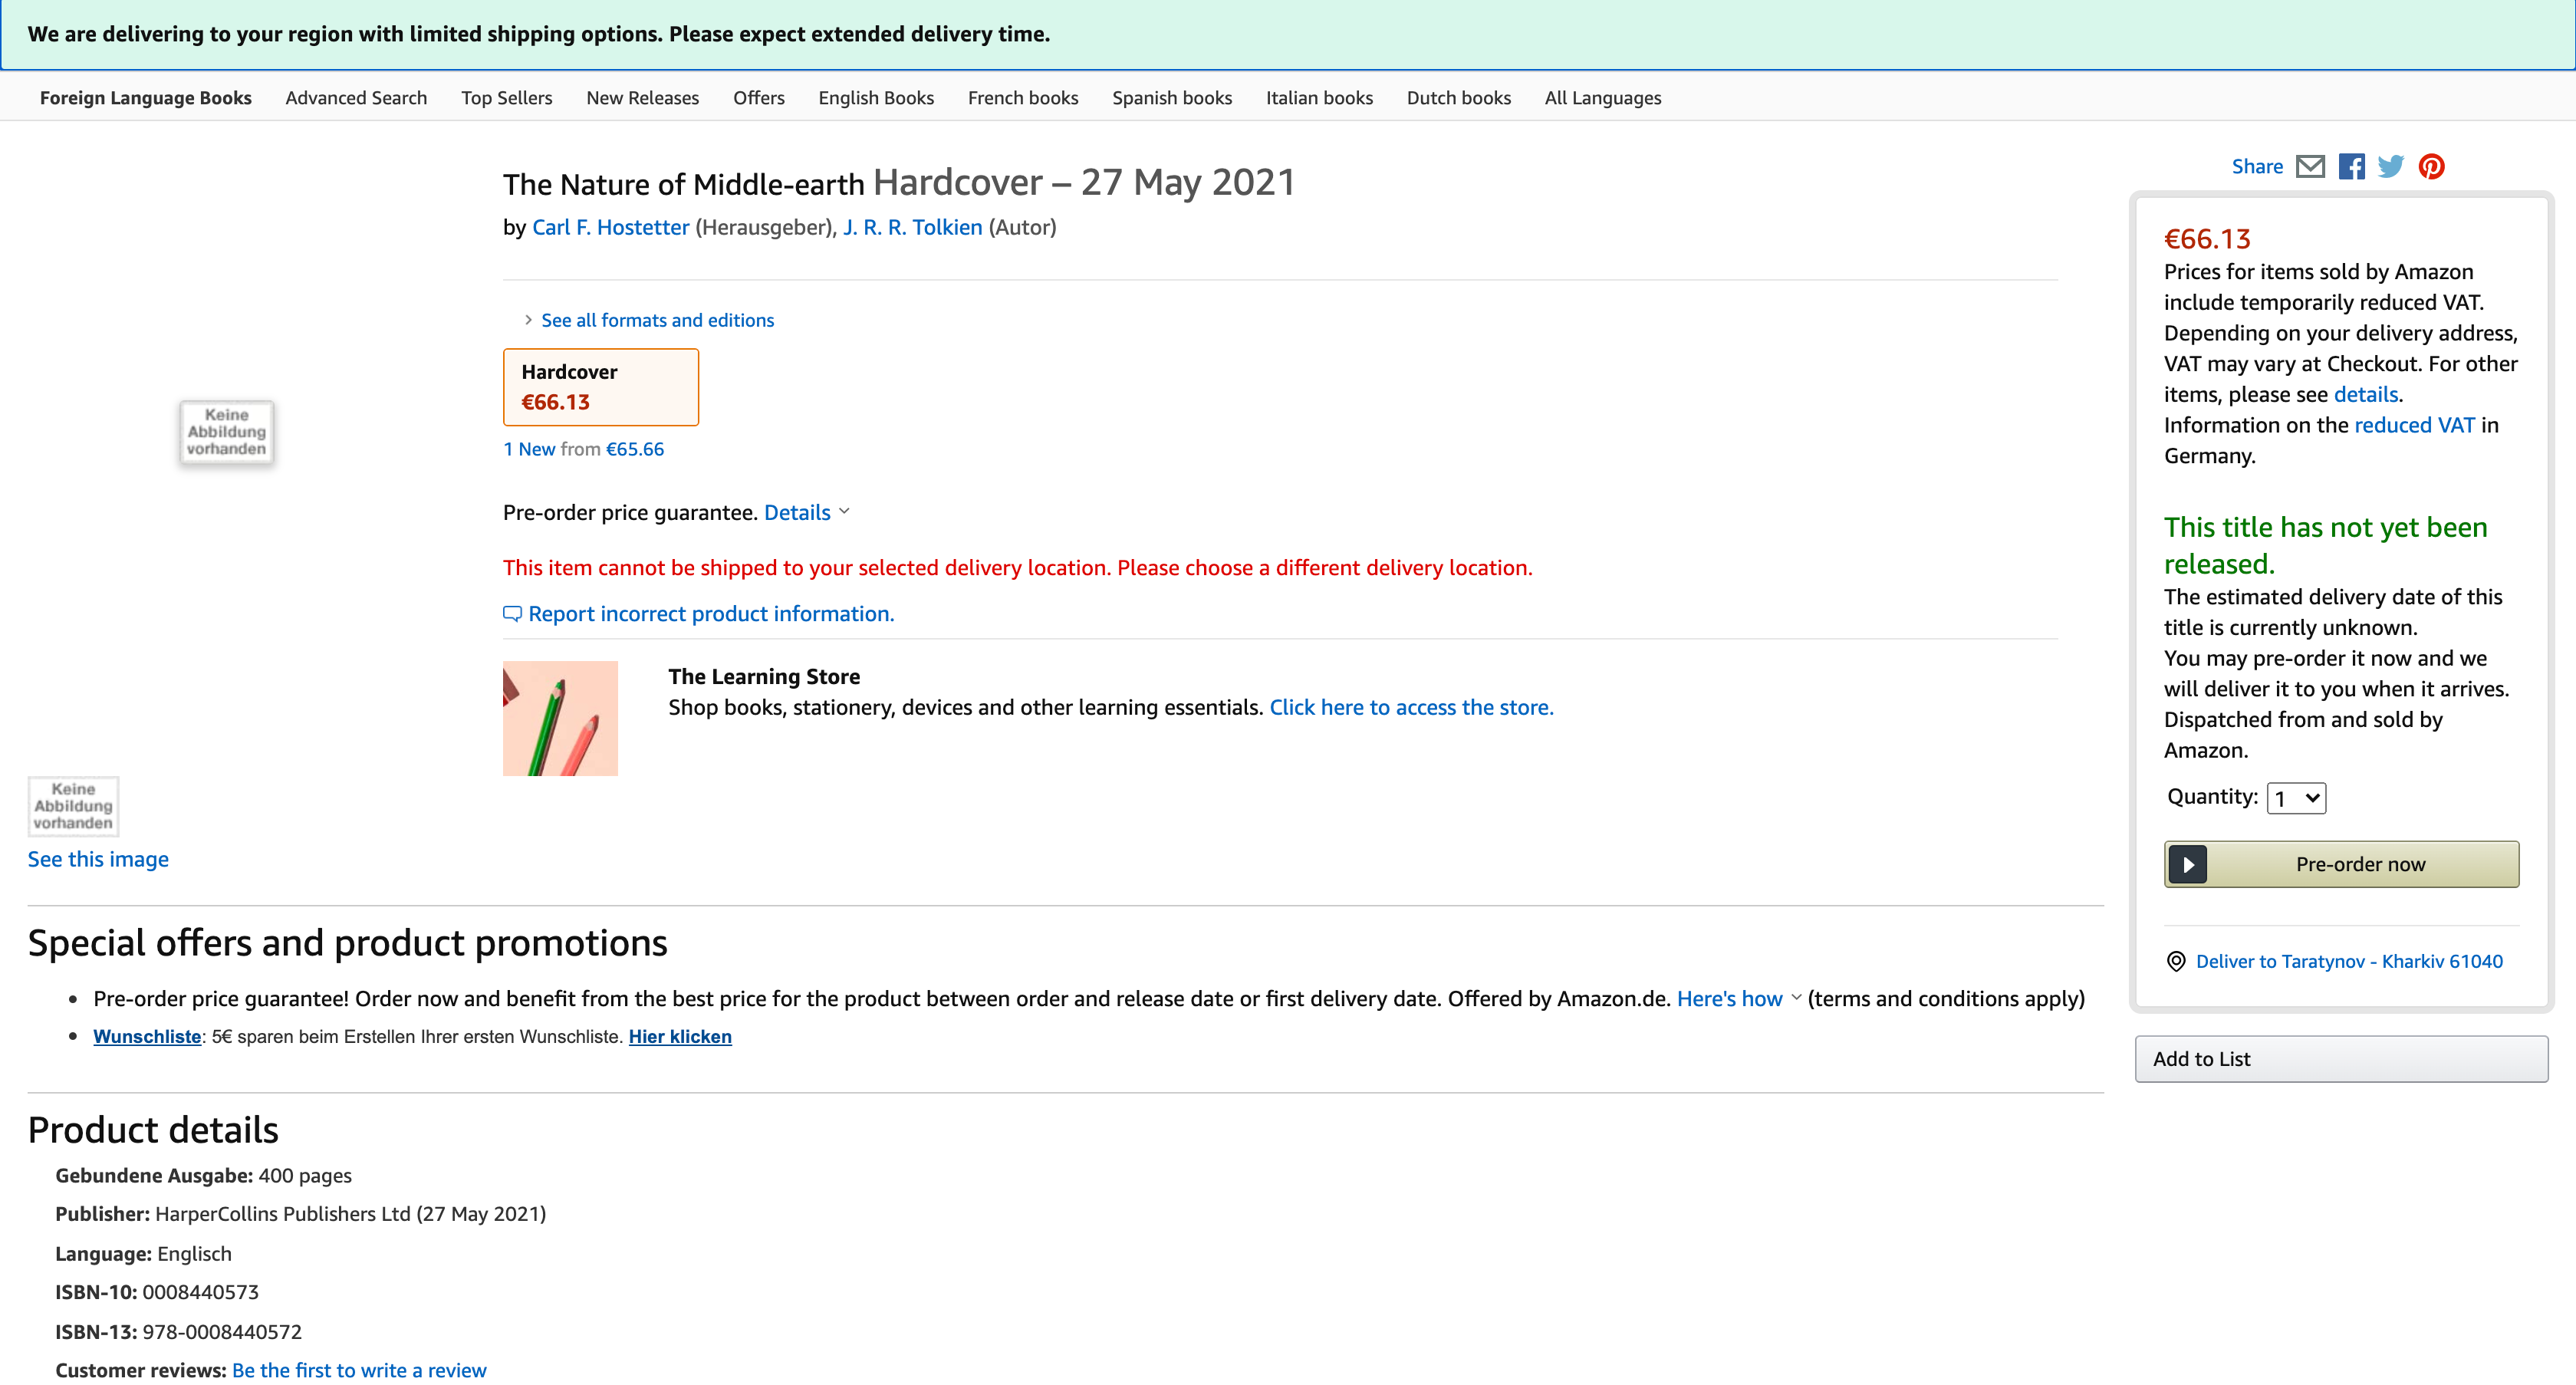
Task: Click The Nature of Middle-earth title
Action: pyautogui.click(x=683, y=184)
